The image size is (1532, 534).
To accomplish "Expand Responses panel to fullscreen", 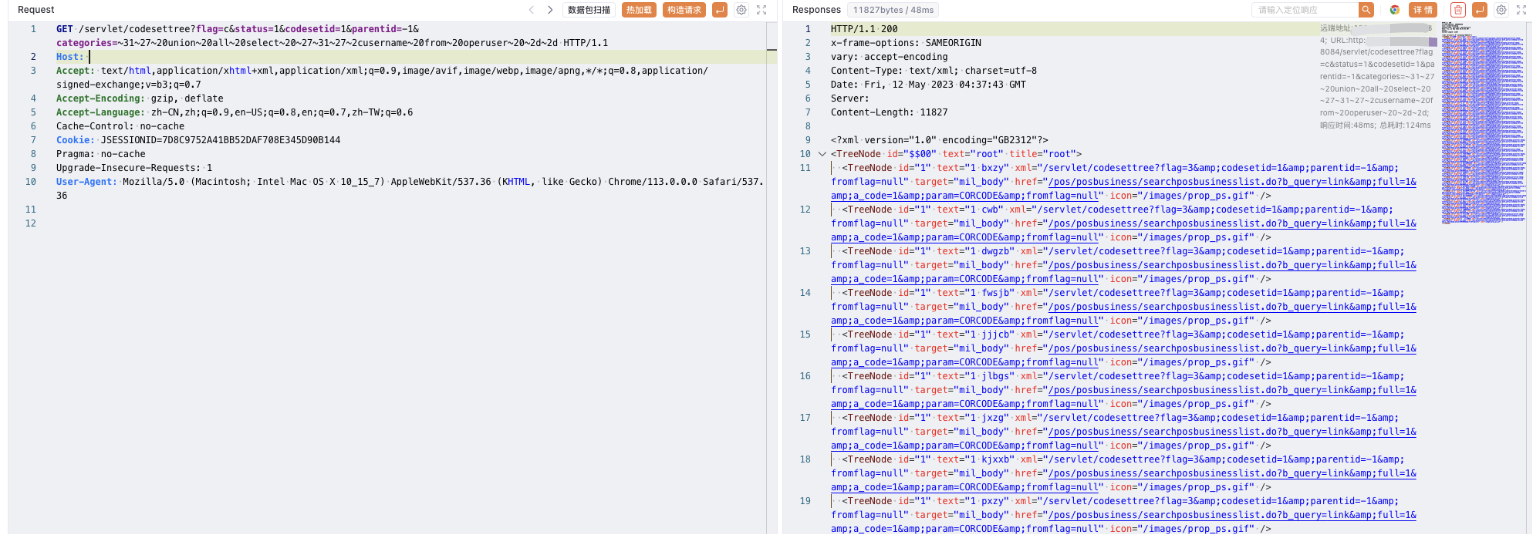I will [x=1521, y=10].
